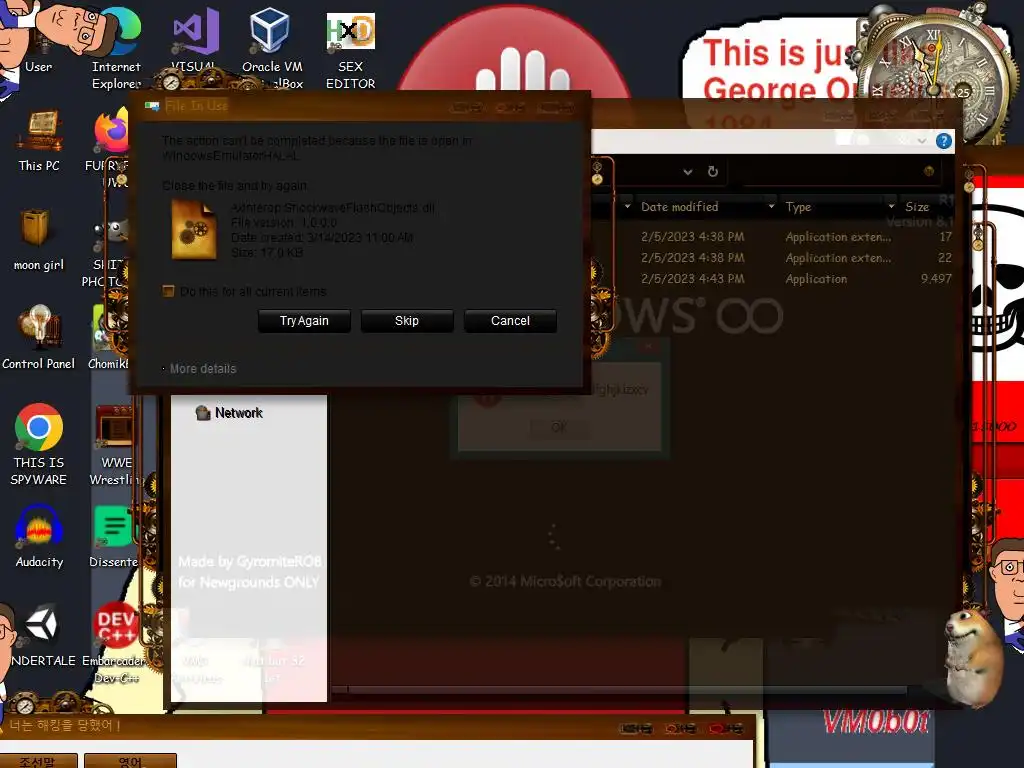Open the Audacity desktop icon
Image resolution: width=1024 pixels, height=768 pixels.
39,537
